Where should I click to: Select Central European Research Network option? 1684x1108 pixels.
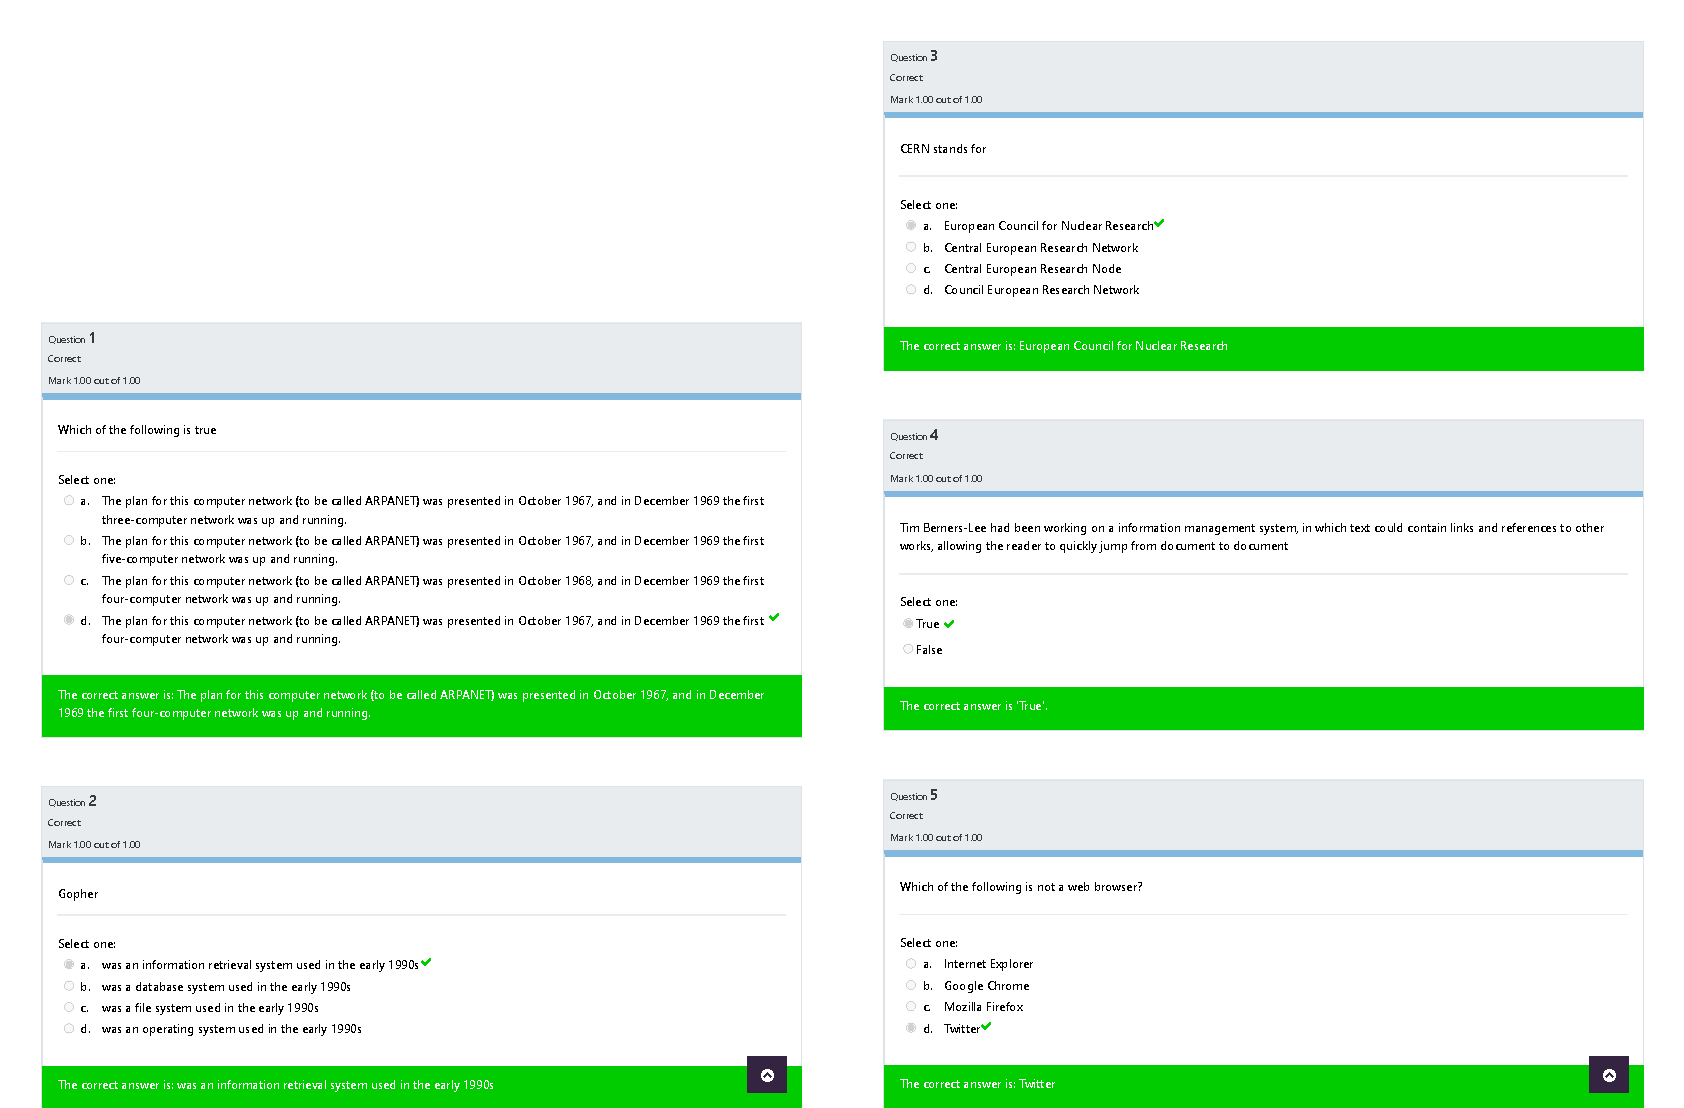911,247
